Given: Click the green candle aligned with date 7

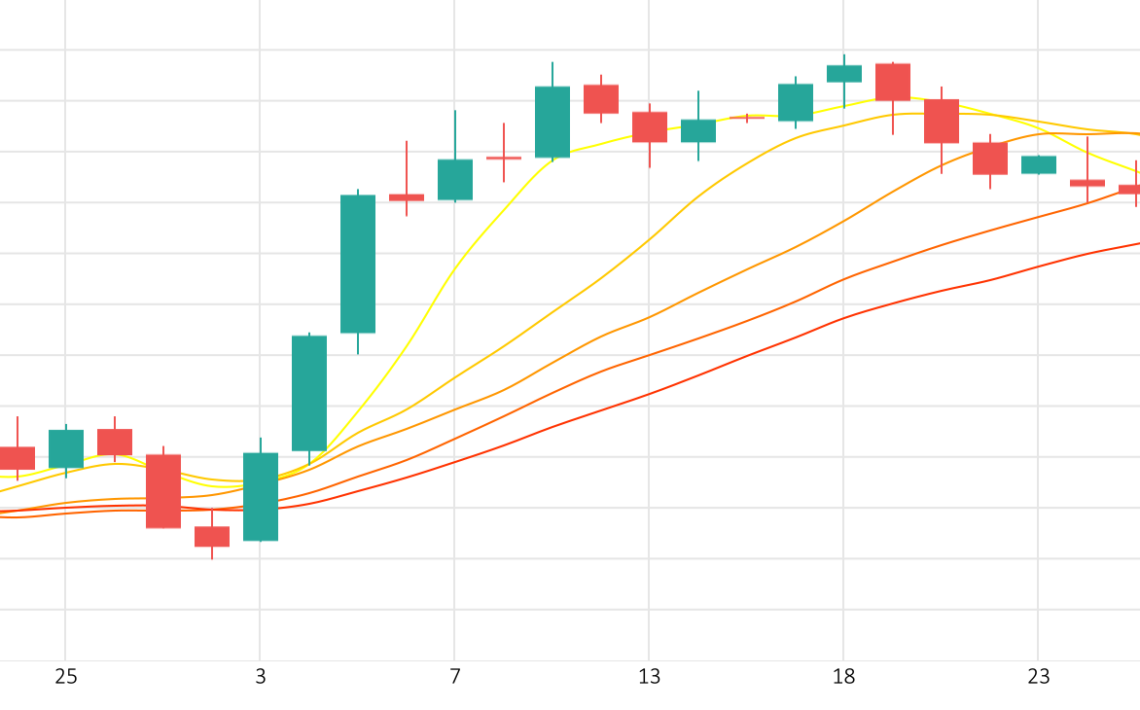Looking at the screenshot, I should [455, 179].
